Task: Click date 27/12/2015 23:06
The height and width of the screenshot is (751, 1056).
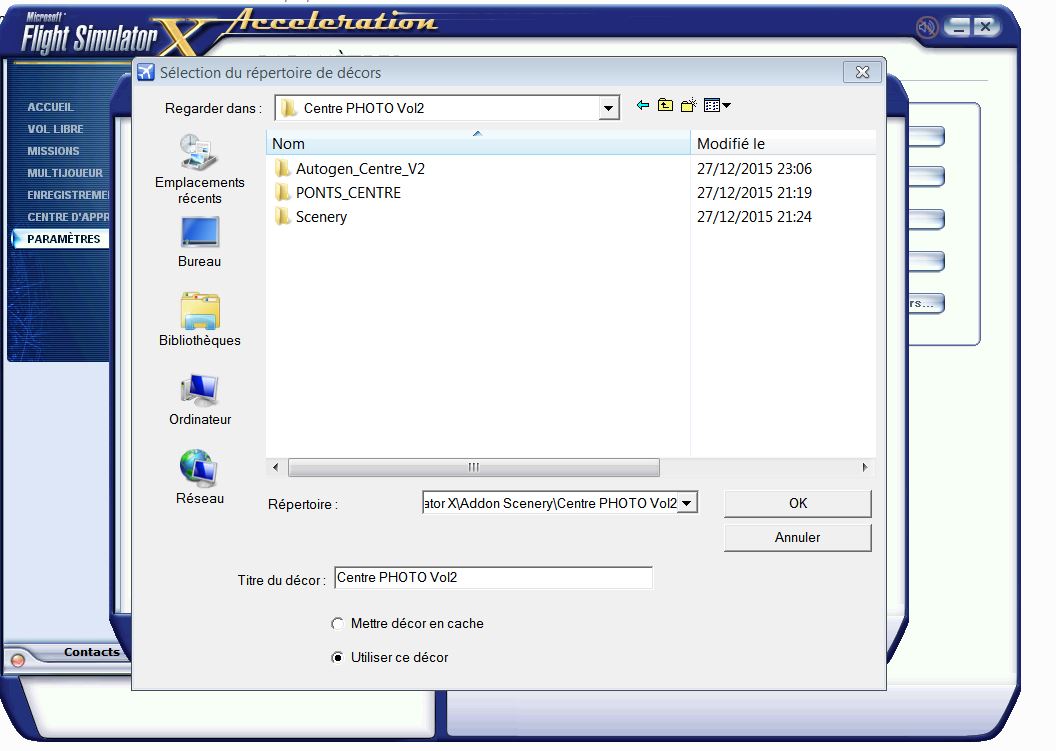Action: pyautogui.click(x=754, y=168)
